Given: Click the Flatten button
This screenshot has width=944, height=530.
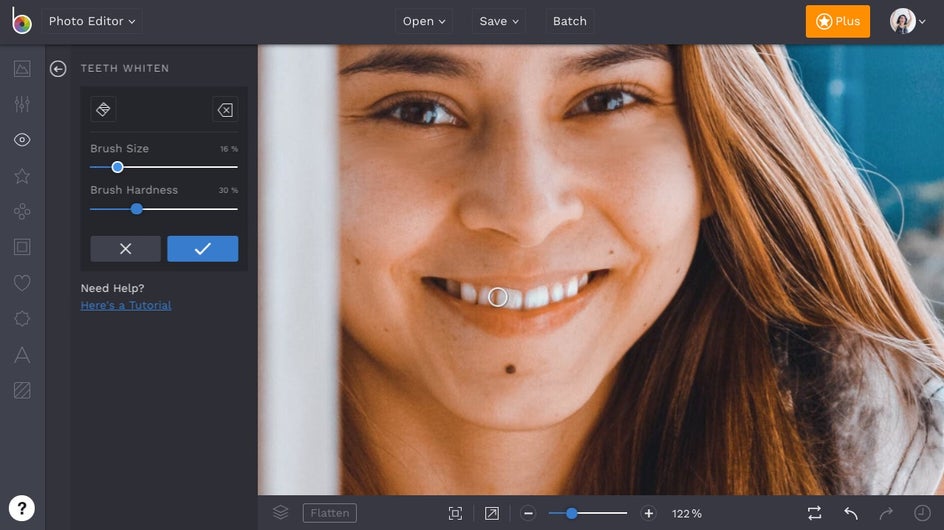Looking at the screenshot, I should pyautogui.click(x=330, y=513).
